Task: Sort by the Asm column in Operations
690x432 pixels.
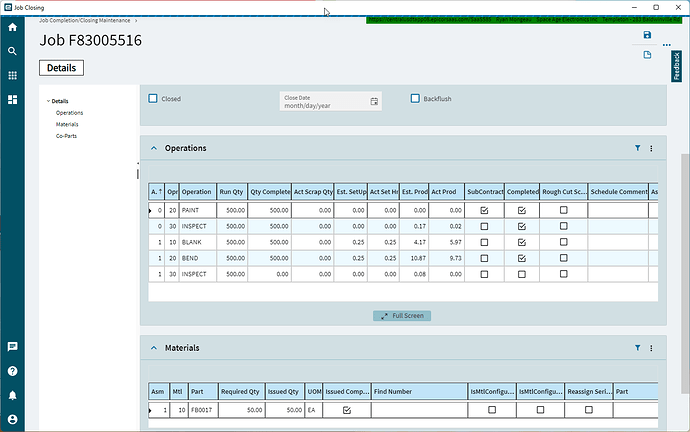Action: coord(156,192)
